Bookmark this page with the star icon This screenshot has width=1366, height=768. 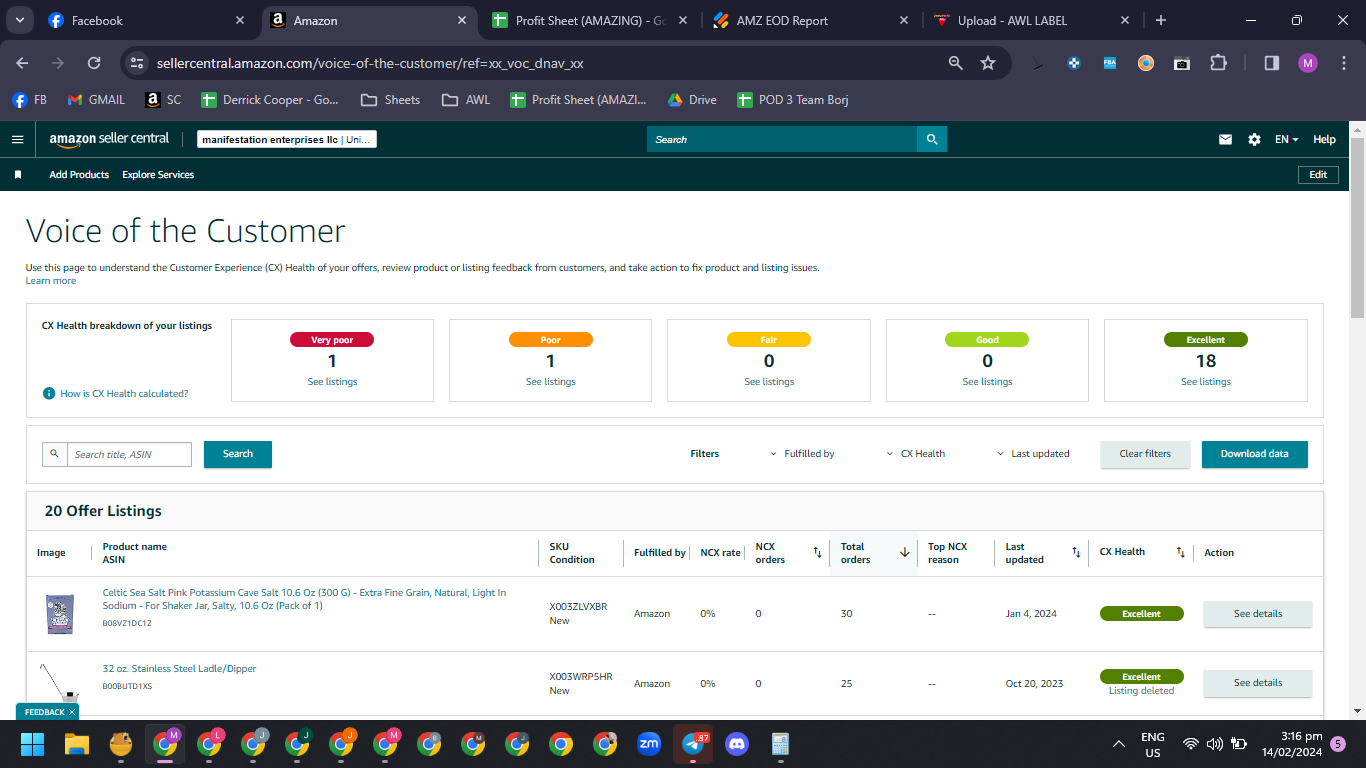pyautogui.click(x=988, y=63)
